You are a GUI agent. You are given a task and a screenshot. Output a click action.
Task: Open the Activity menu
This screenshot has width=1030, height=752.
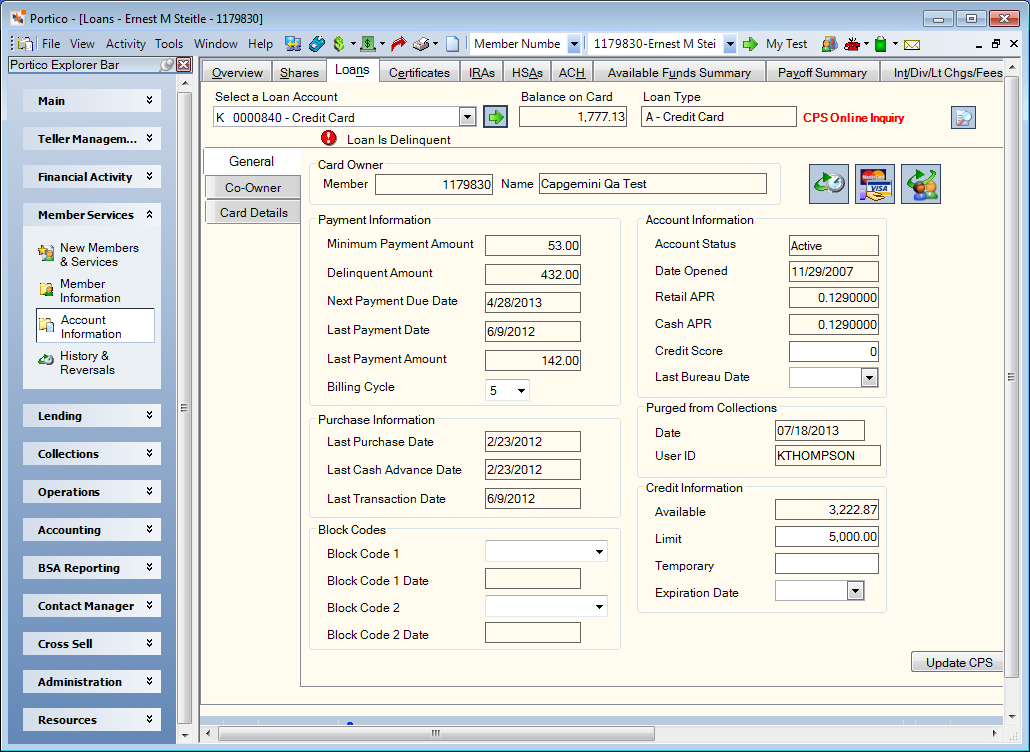coord(125,44)
